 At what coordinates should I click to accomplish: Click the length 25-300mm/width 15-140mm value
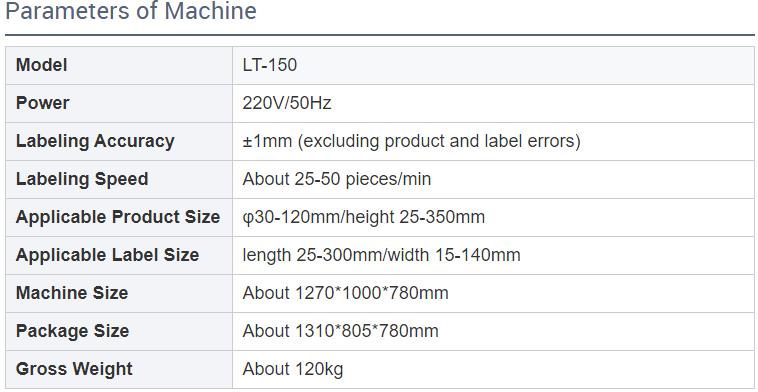click(x=381, y=255)
